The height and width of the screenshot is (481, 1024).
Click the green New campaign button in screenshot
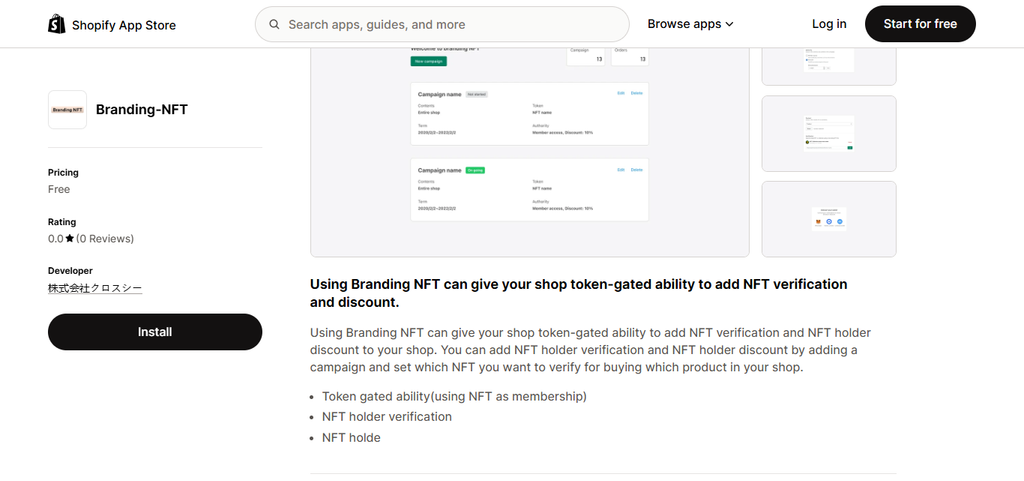[x=428, y=61]
